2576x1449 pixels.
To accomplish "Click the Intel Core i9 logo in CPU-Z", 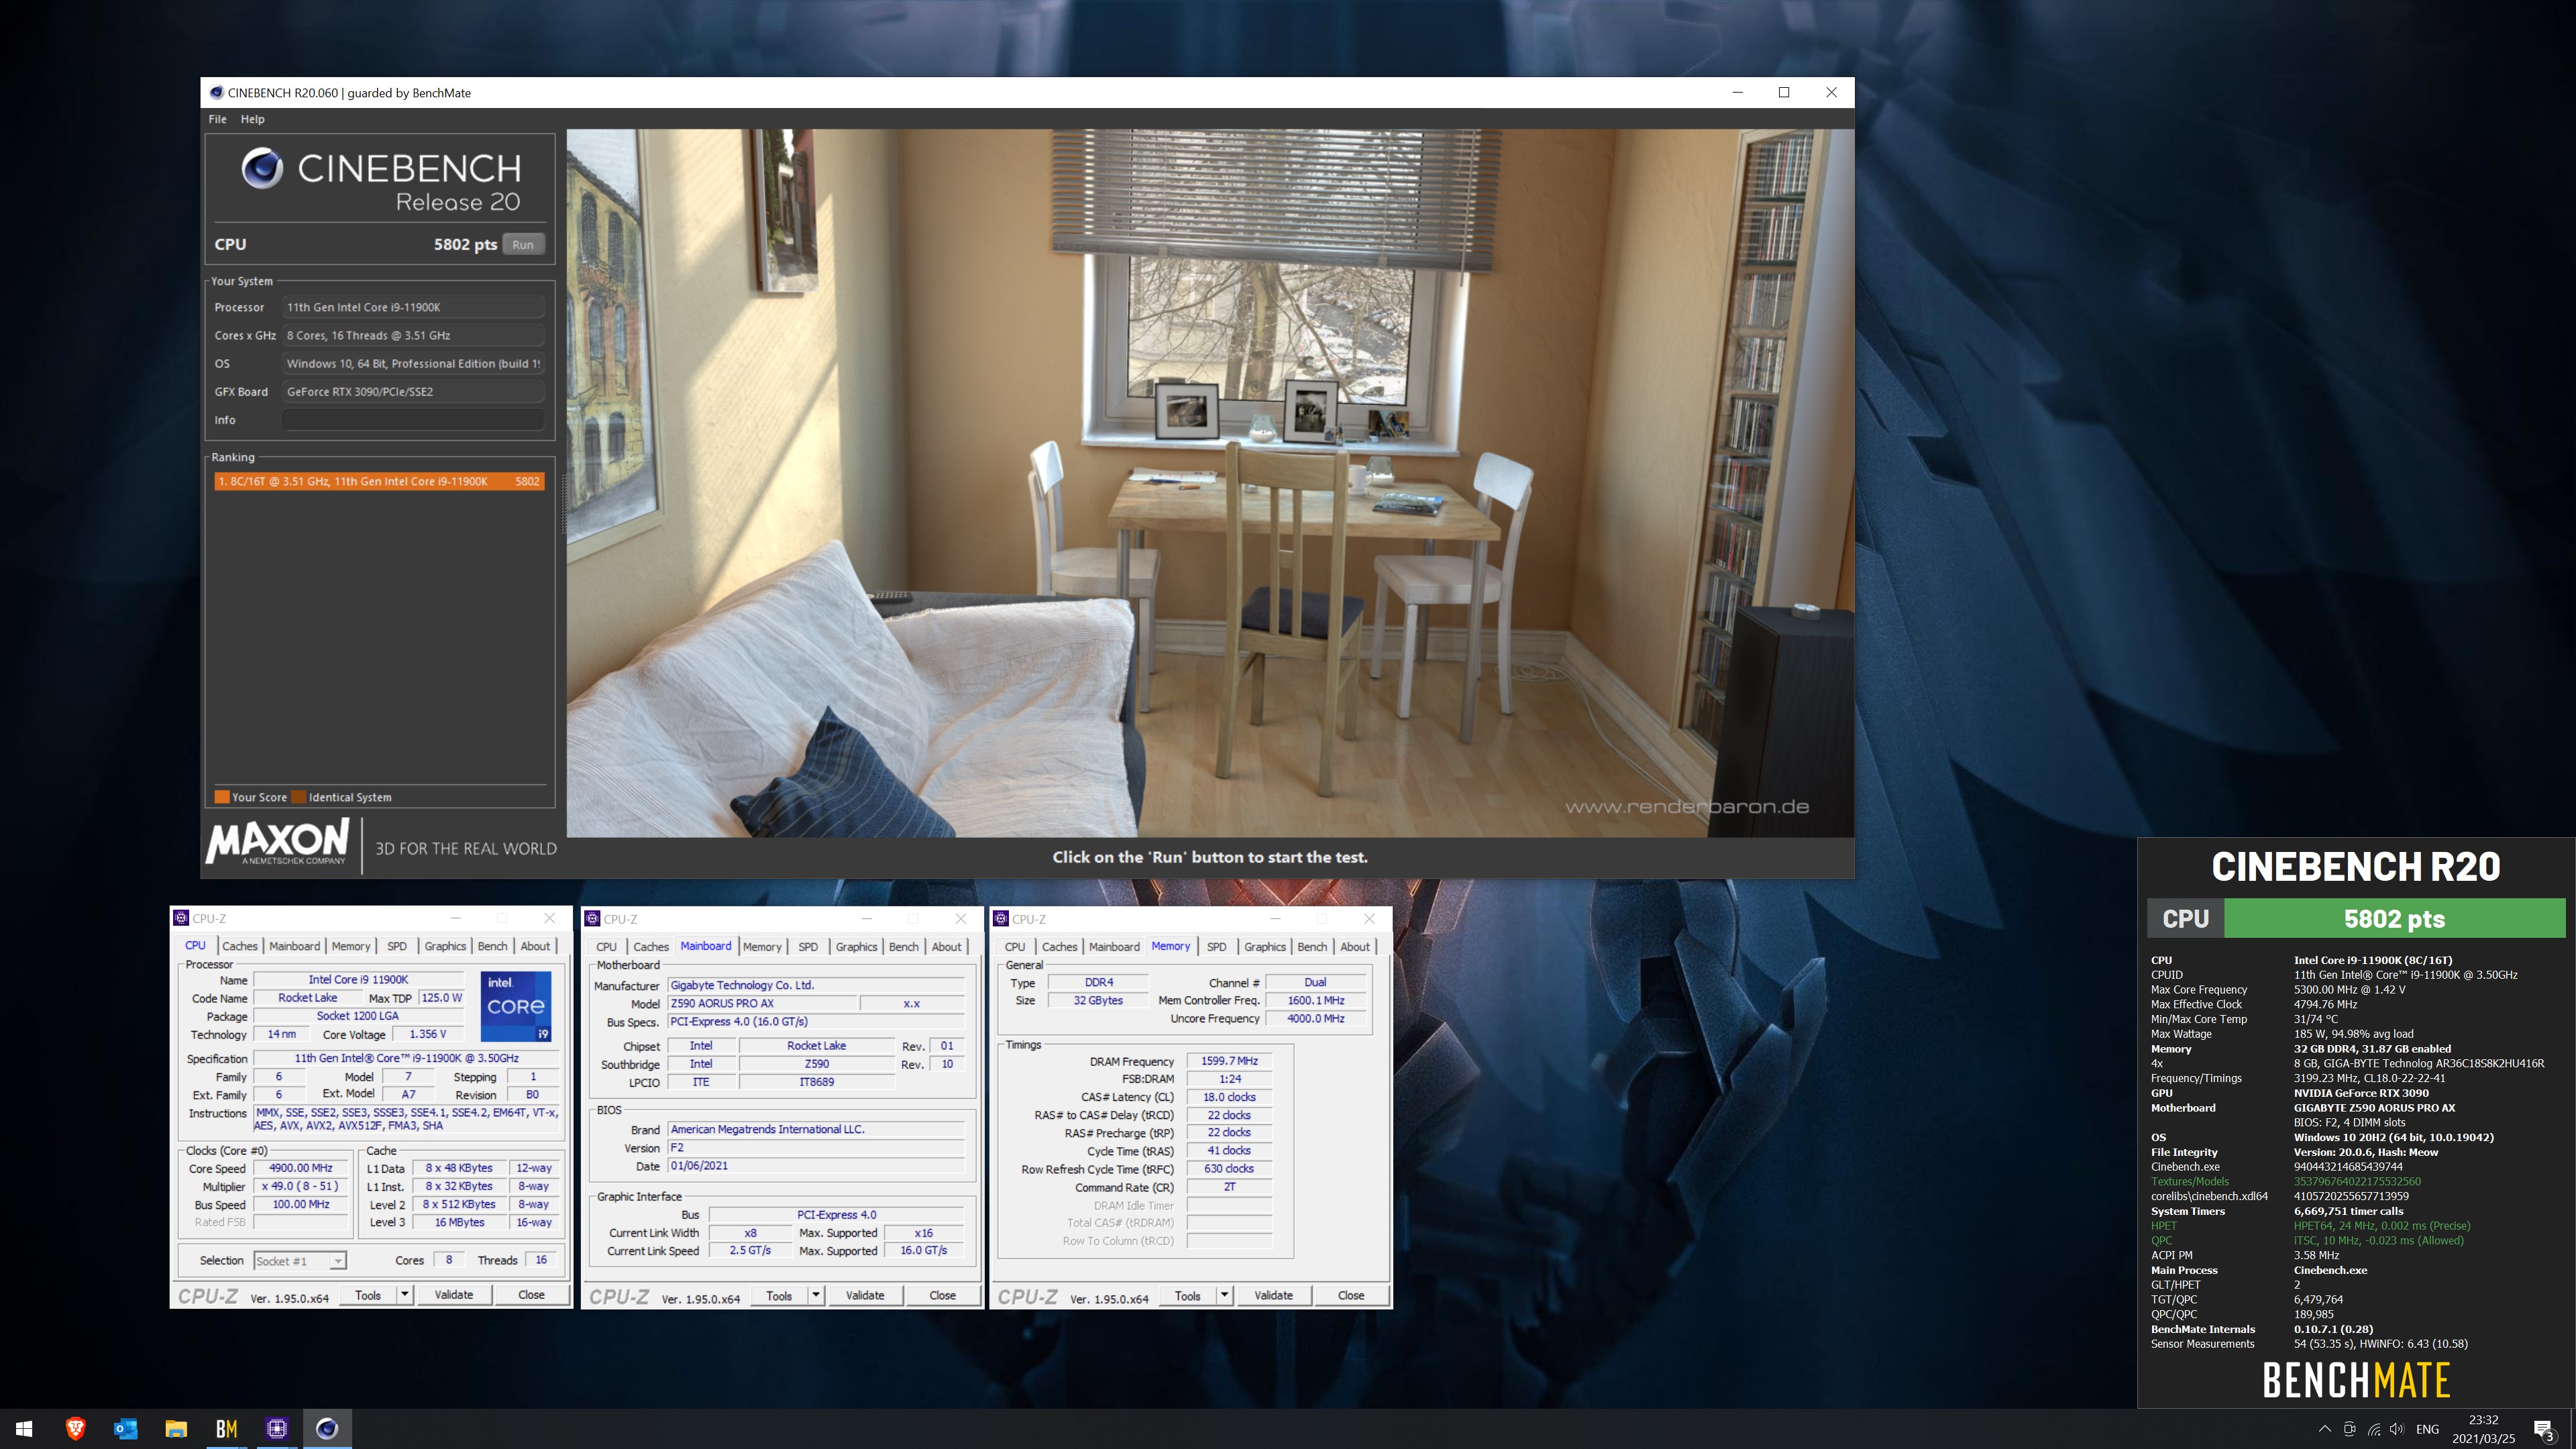I will pos(516,1006).
